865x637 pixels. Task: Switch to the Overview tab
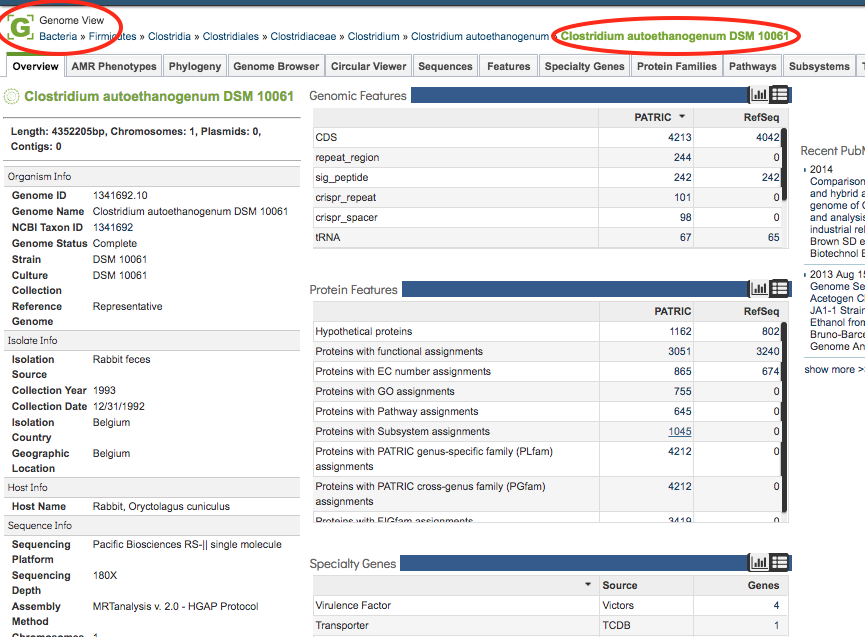[x=35, y=66]
